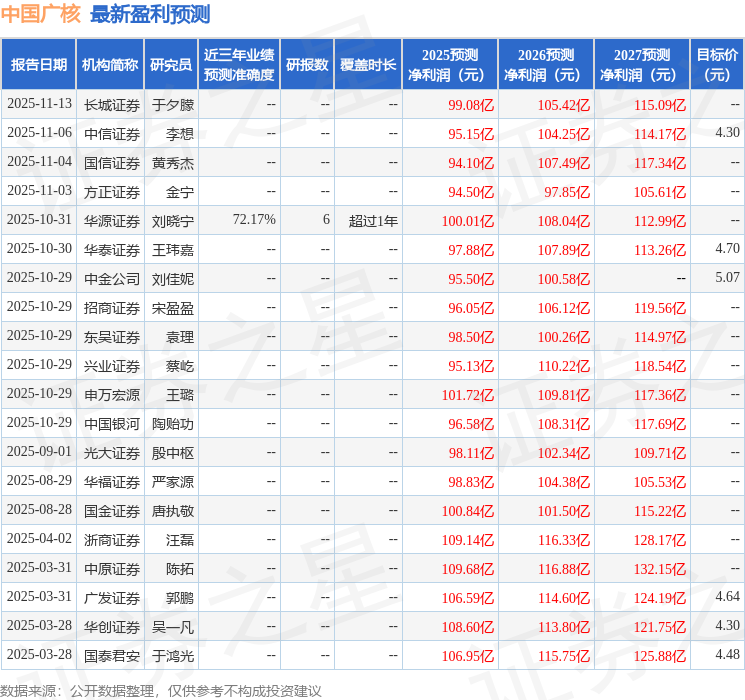Click the 2026预测净利润 column header
The height and width of the screenshot is (700, 745).
[x=546, y=65]
